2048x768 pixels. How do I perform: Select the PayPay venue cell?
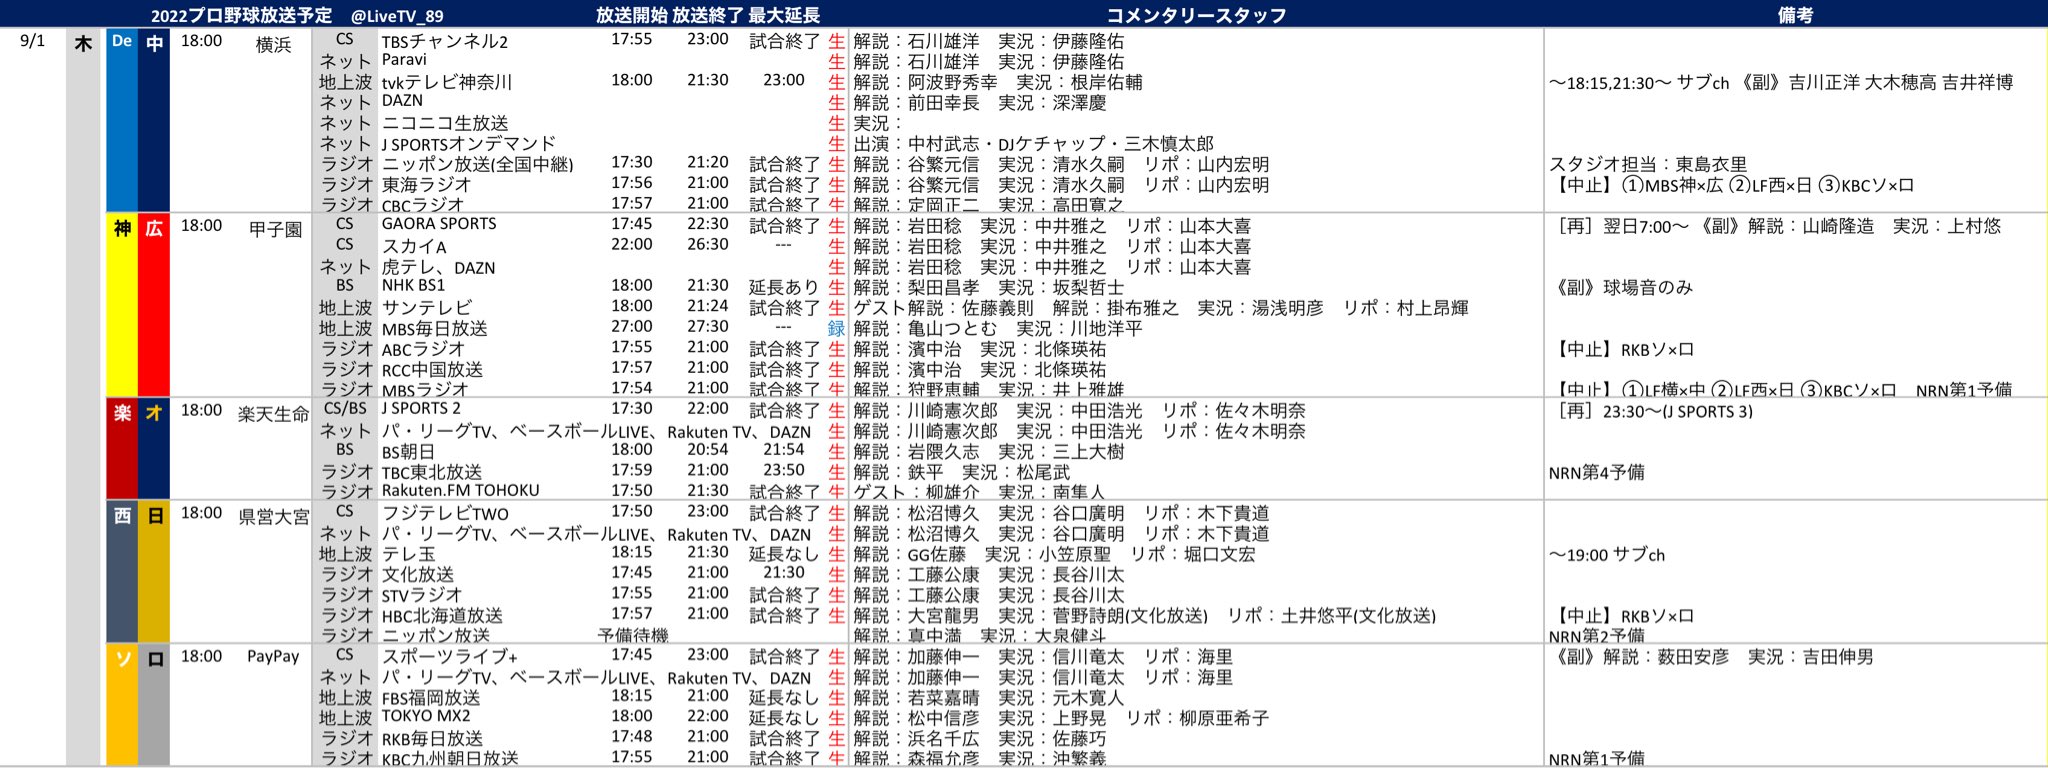pos(273,657)
